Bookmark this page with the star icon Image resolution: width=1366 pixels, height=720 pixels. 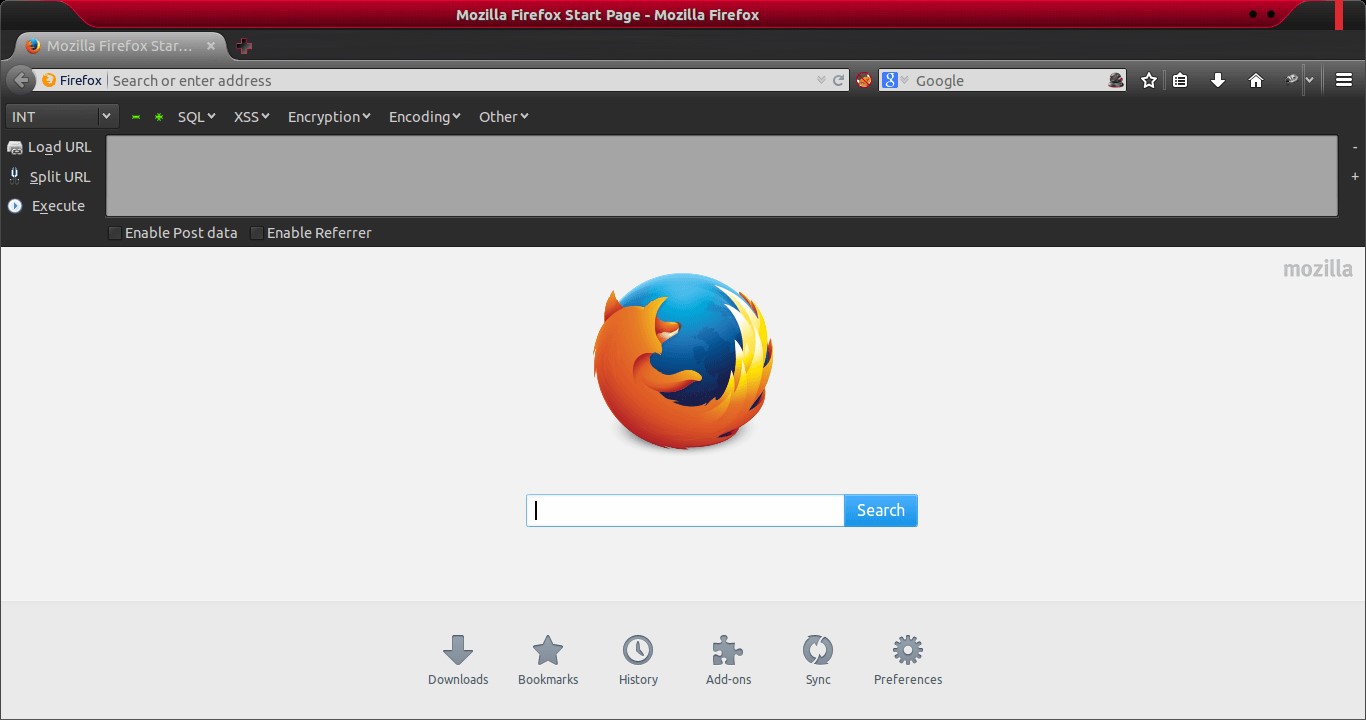coord(1148,80)
